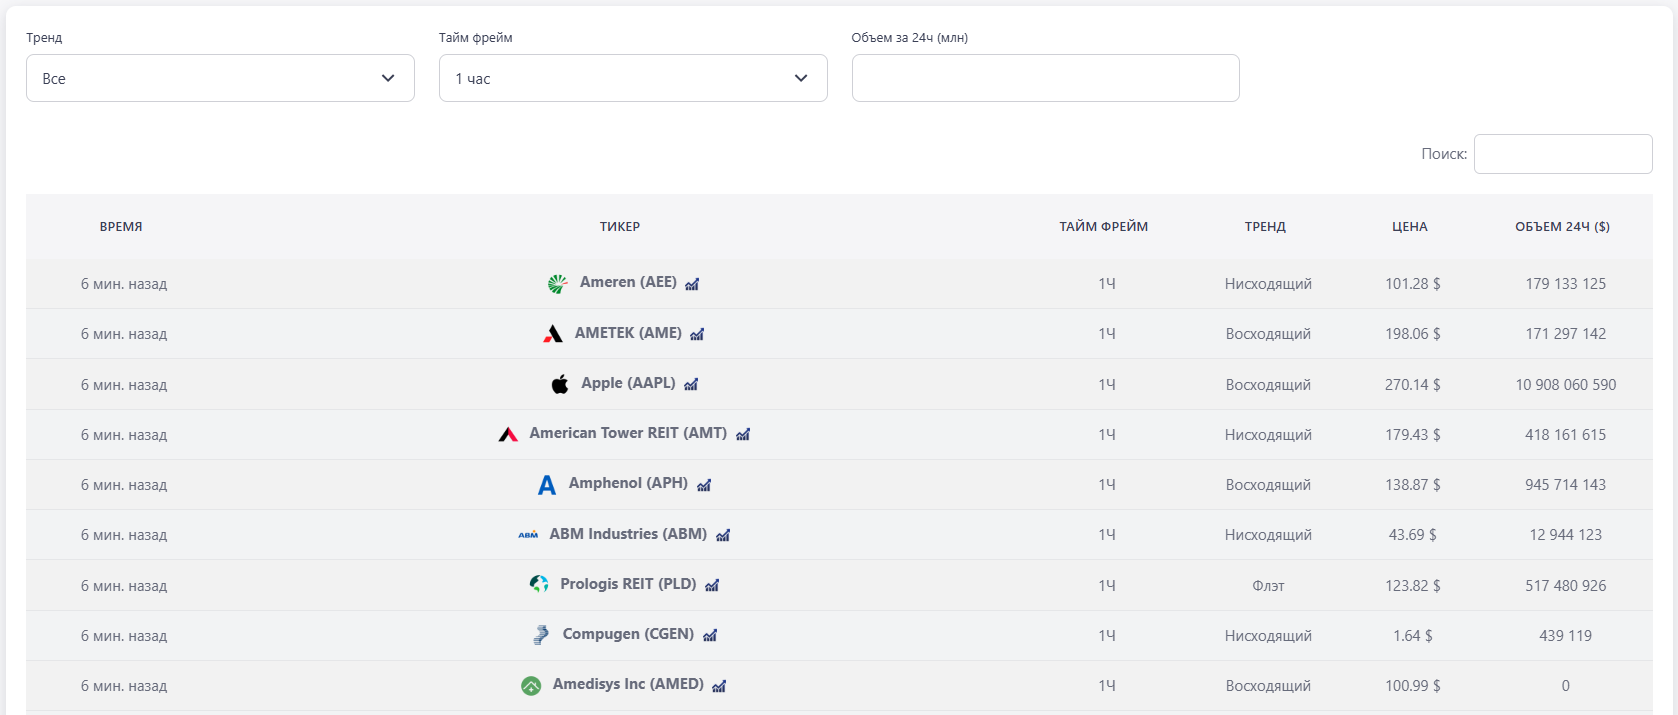Open the Тайм фрейм dropdown
Image resolution: width=1678 pixels, height=715 pixels.
632,78
